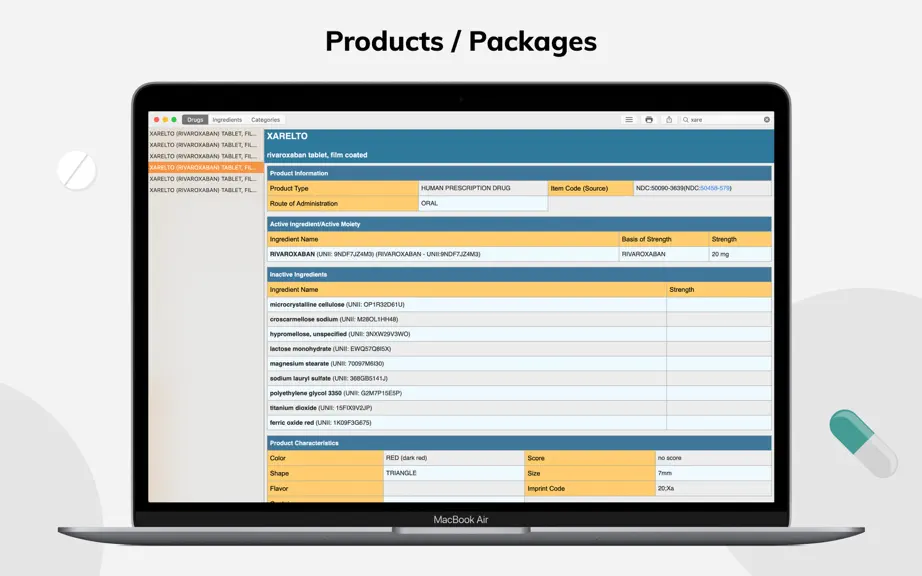Click Strength header in Active Ingredient table
The image size is (922, 576).
click(740, 239)
